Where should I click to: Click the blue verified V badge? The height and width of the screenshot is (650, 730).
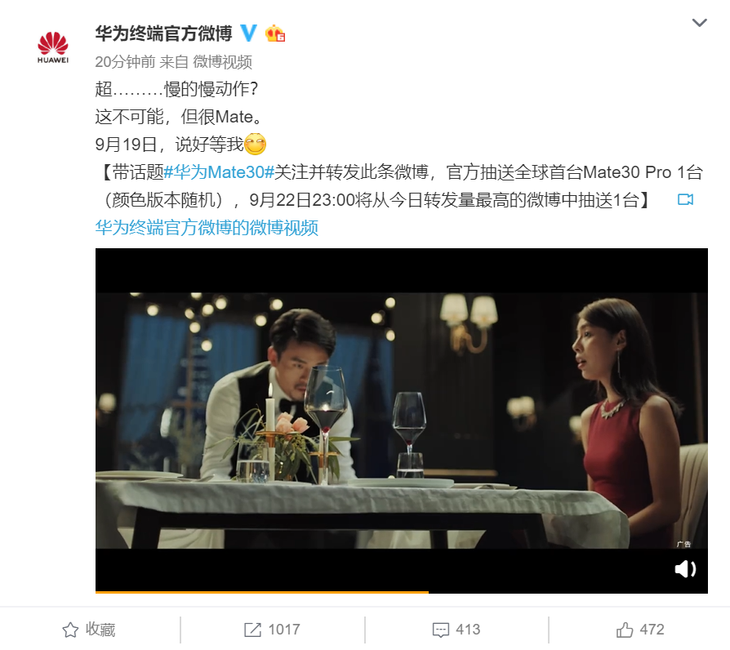(249, 34)
